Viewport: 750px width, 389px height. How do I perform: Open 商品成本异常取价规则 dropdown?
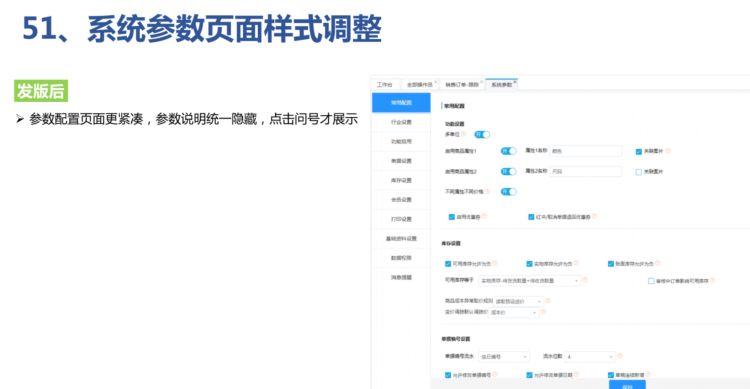click(518, 301)
